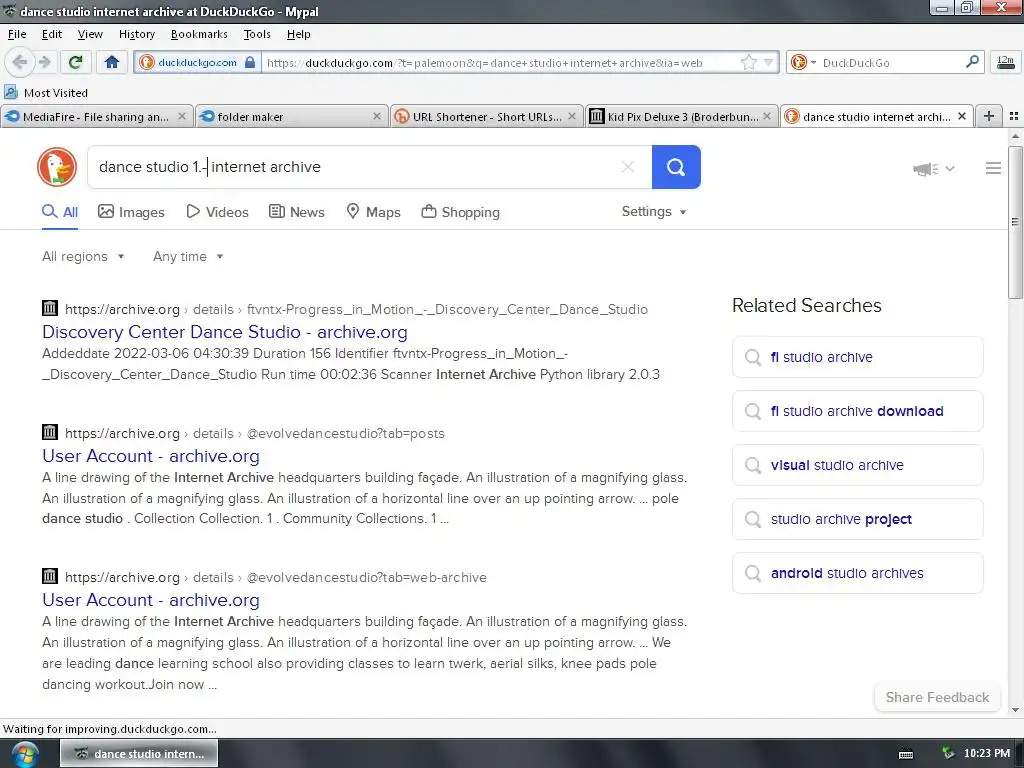This screenshot has width=1024, height=768.
Task: Expand the Any time filter
Action: pos(188,257)
